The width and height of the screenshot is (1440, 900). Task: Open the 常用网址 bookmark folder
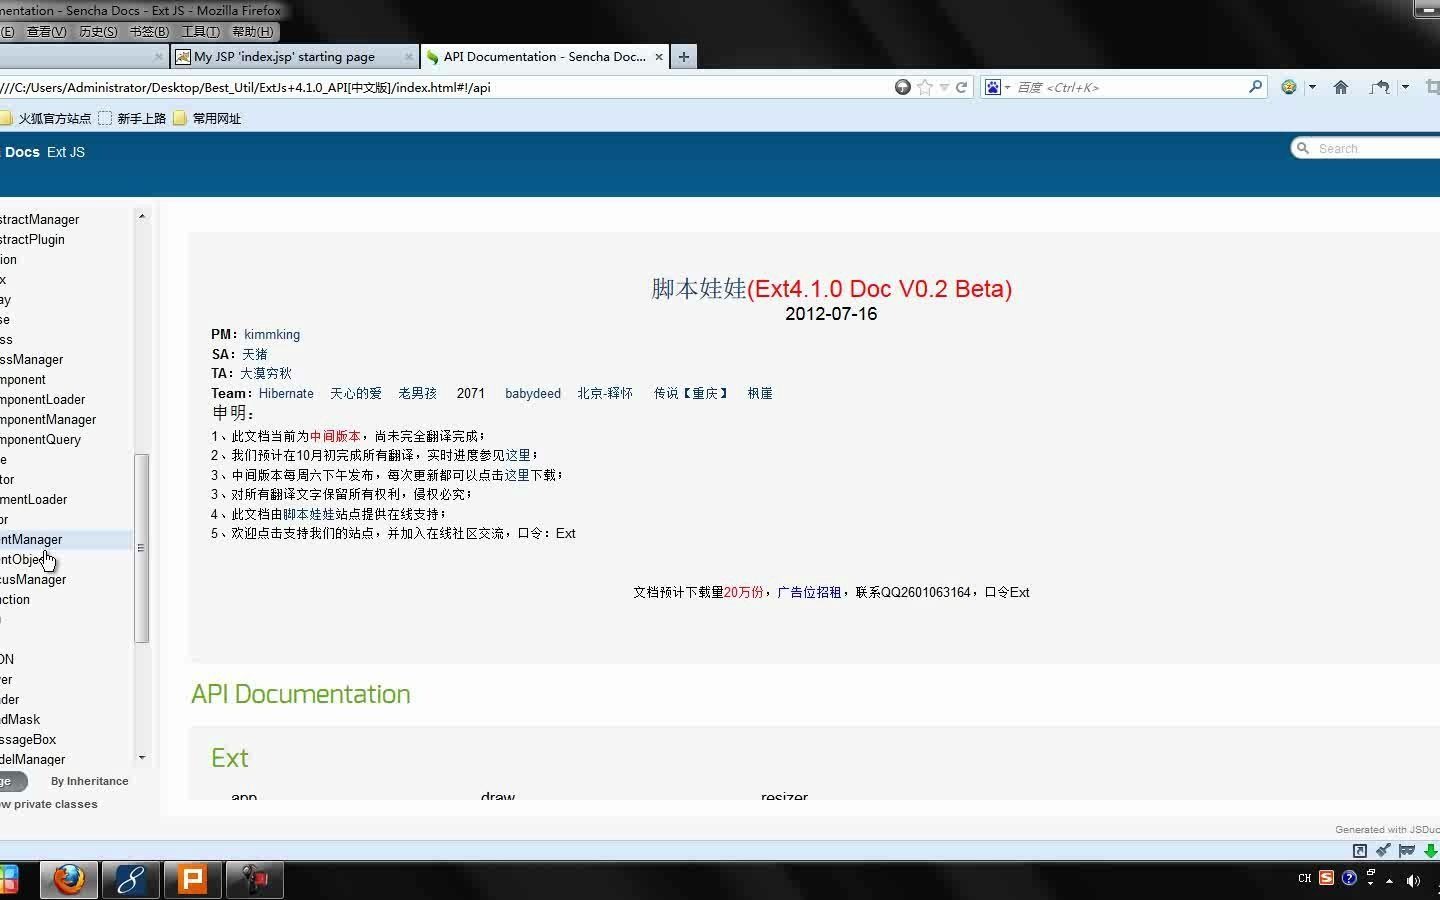(x=207, y=118)
